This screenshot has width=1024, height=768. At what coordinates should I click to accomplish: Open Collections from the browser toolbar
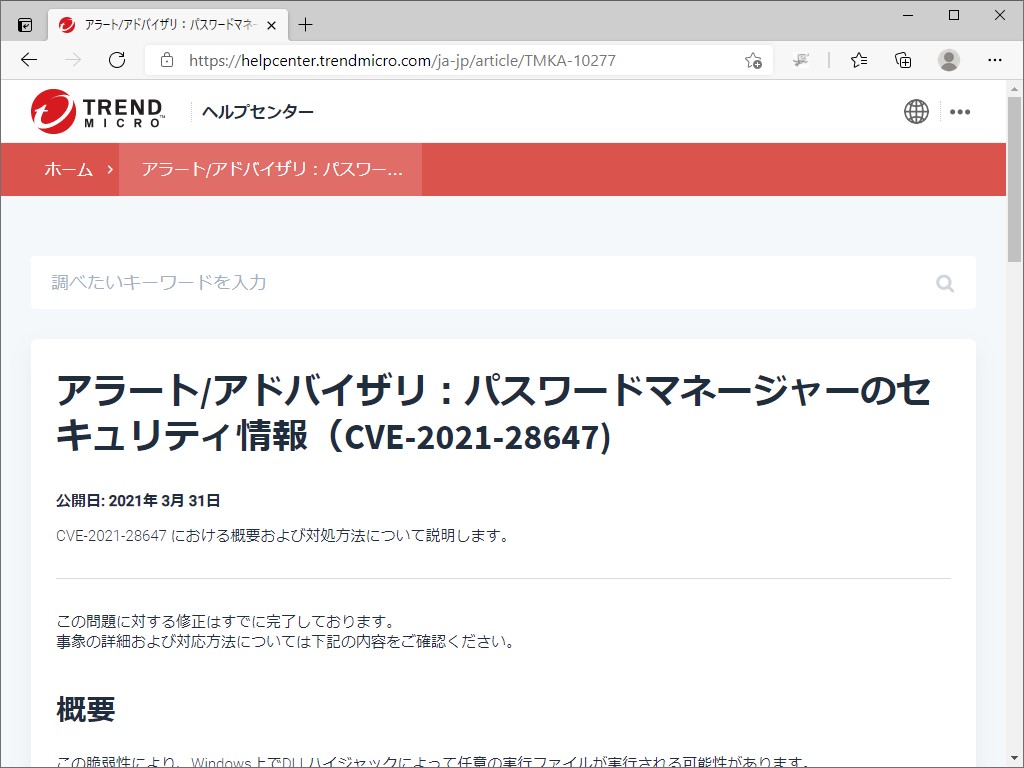tap(903, 60)
